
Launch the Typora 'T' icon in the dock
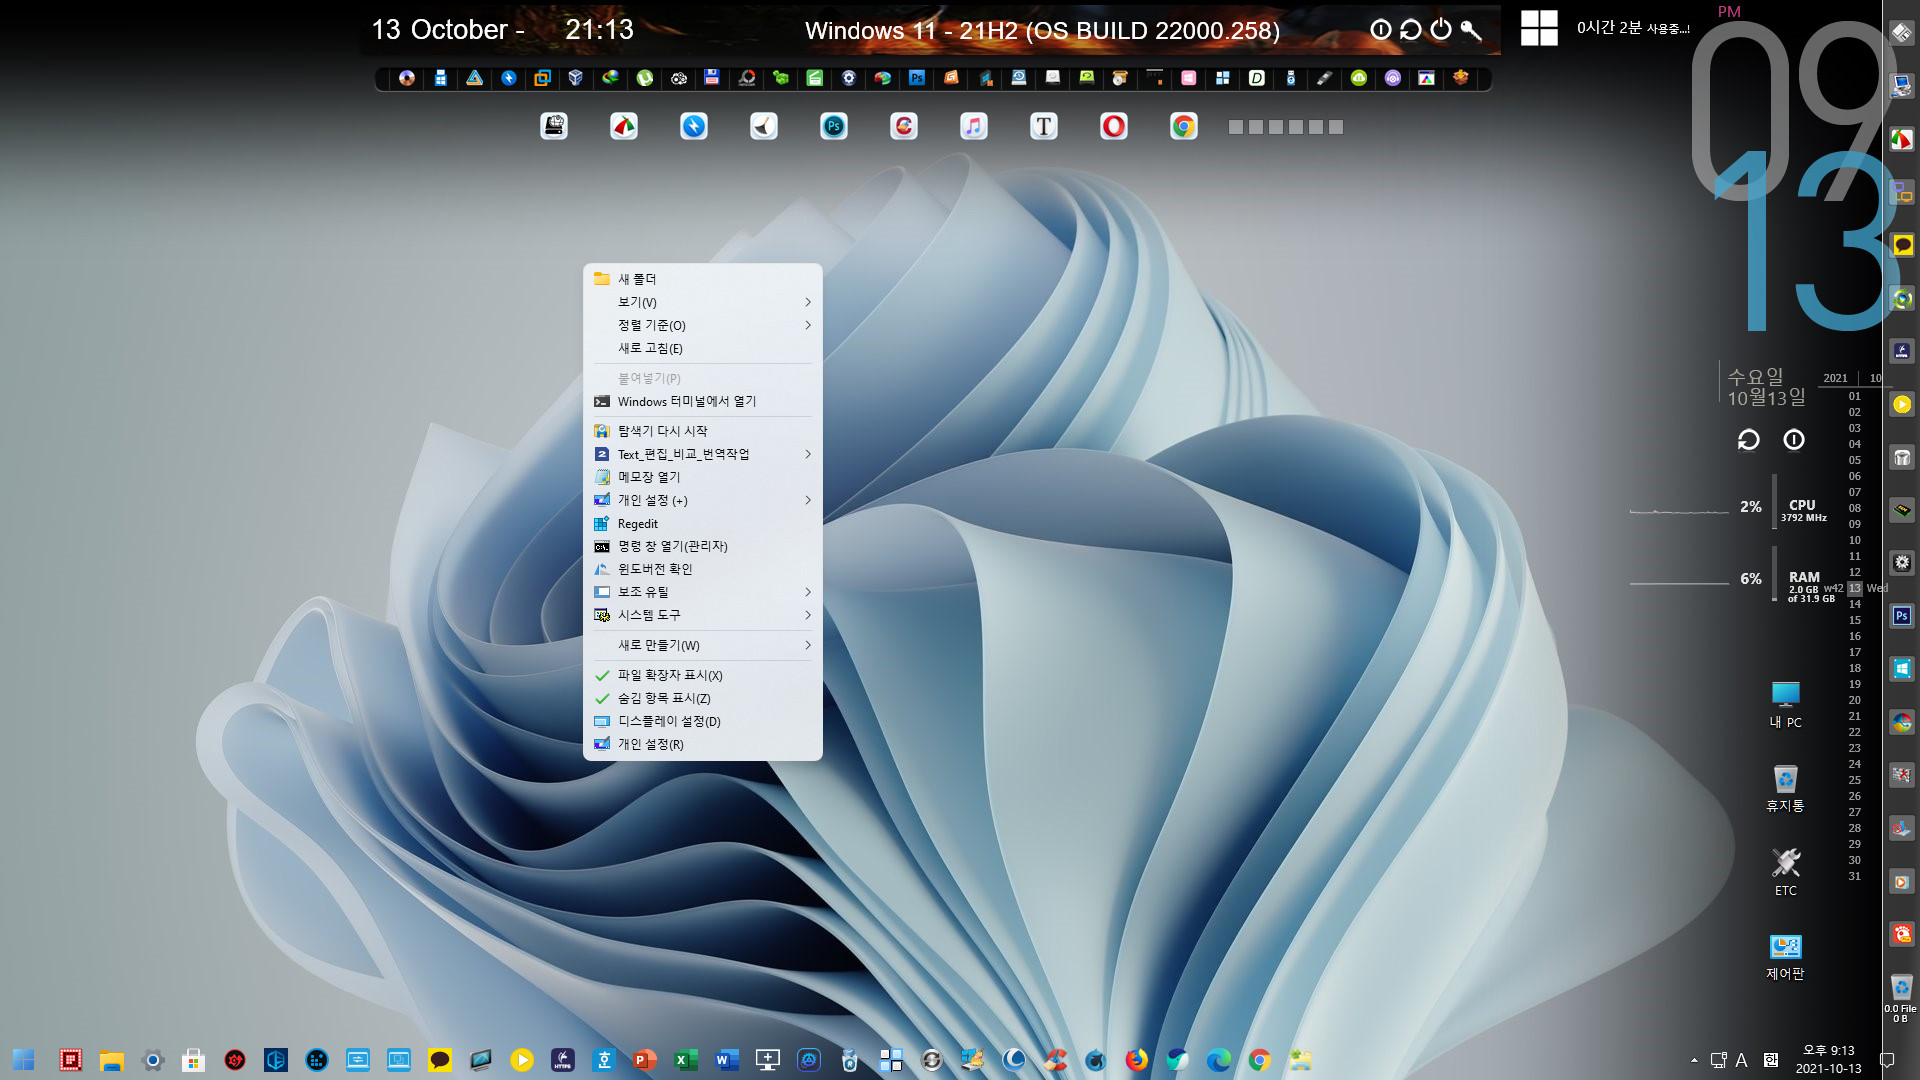click(1043, 126)
